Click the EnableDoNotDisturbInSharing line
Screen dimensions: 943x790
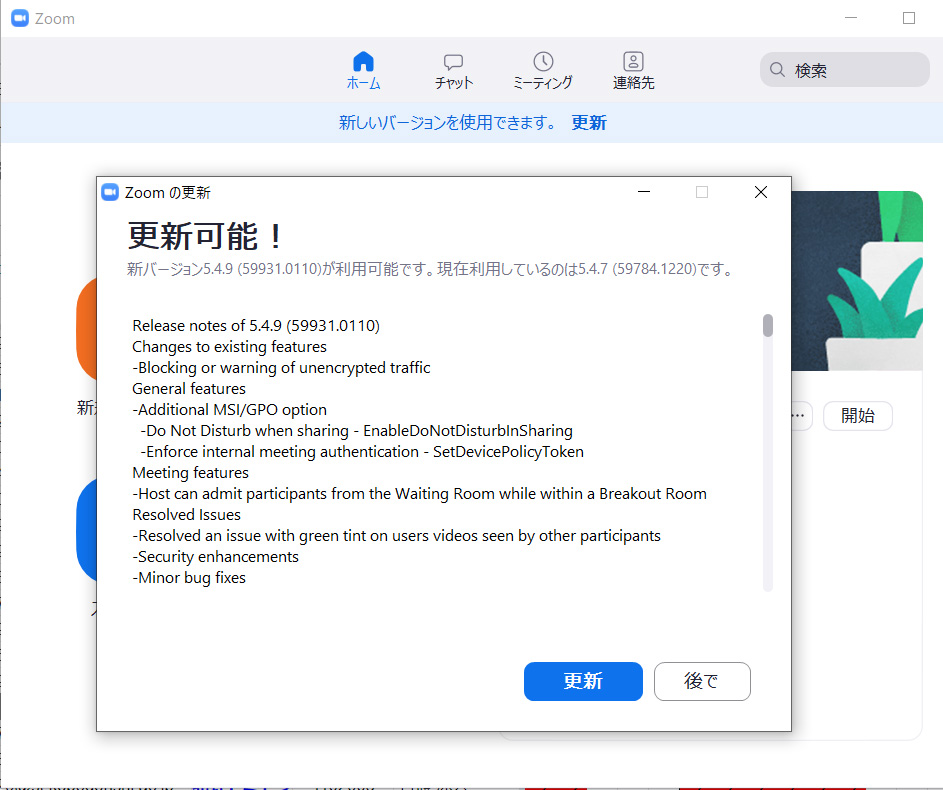(356, 431)
